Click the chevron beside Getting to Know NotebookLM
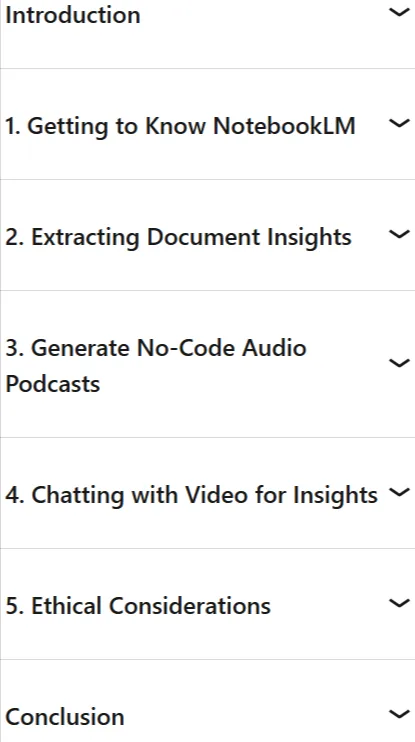415x742 pixels. click(399, 123)
